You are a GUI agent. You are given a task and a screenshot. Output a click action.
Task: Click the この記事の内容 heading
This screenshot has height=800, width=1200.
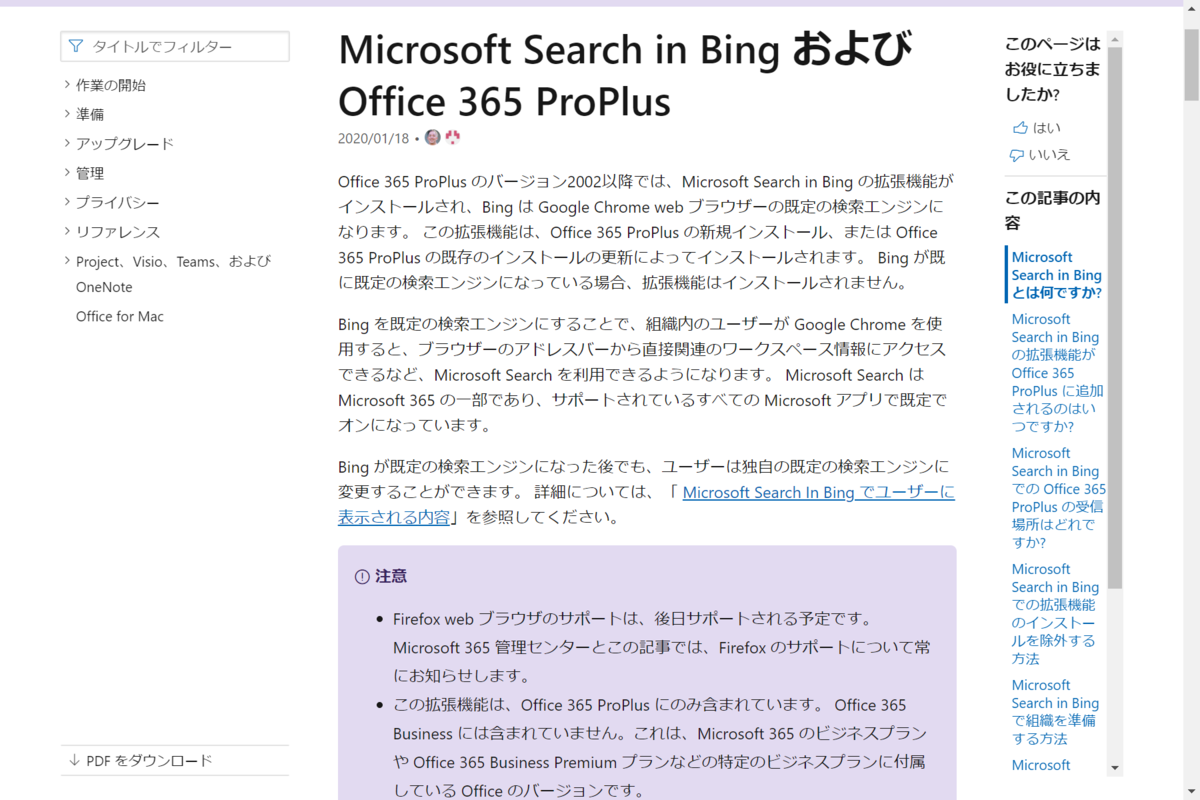tap(1053, 209)
